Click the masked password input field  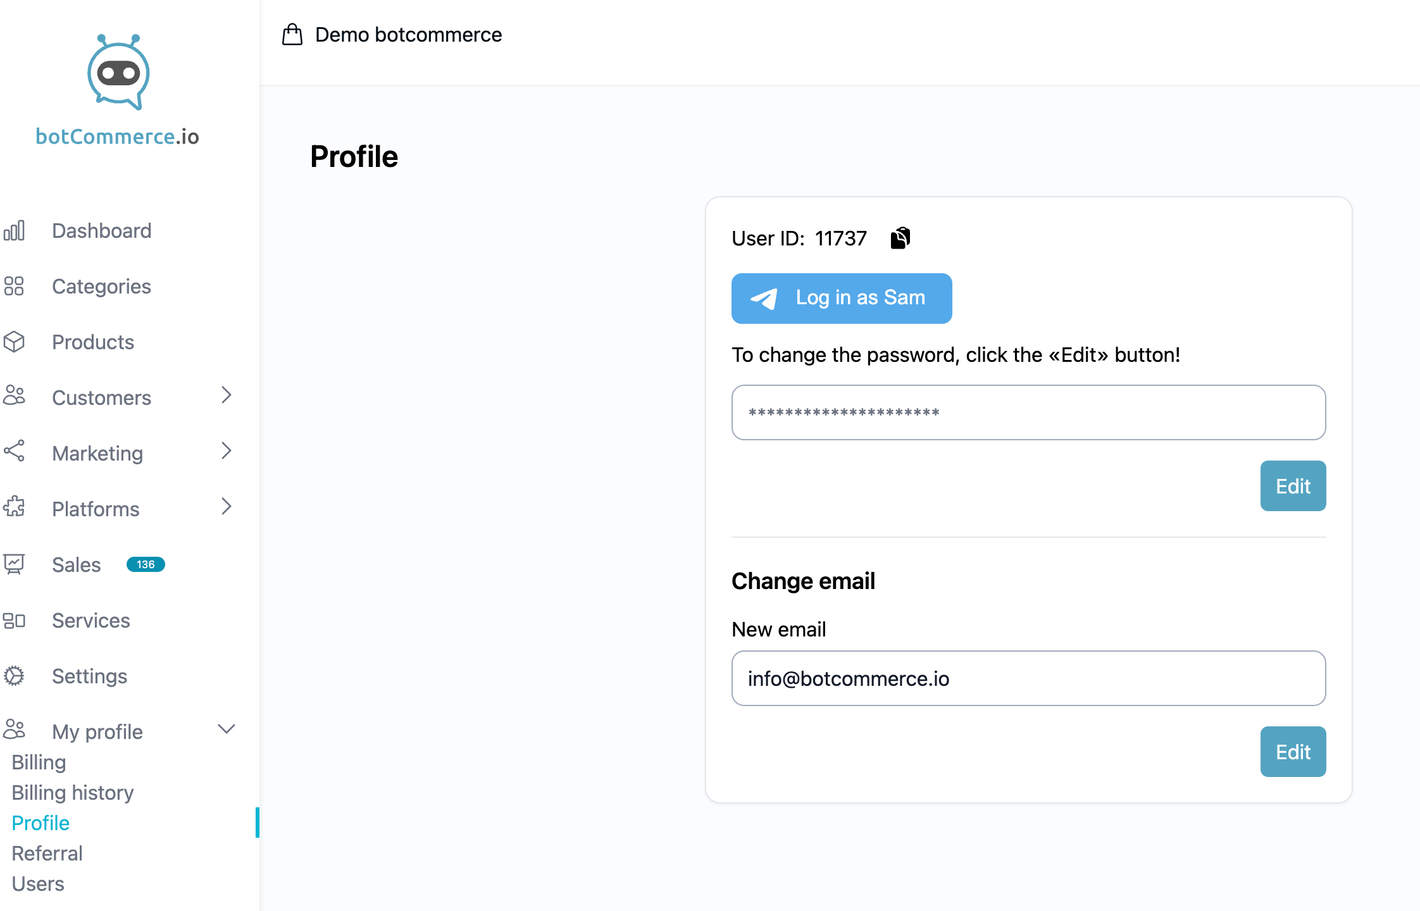[1028, 412]
